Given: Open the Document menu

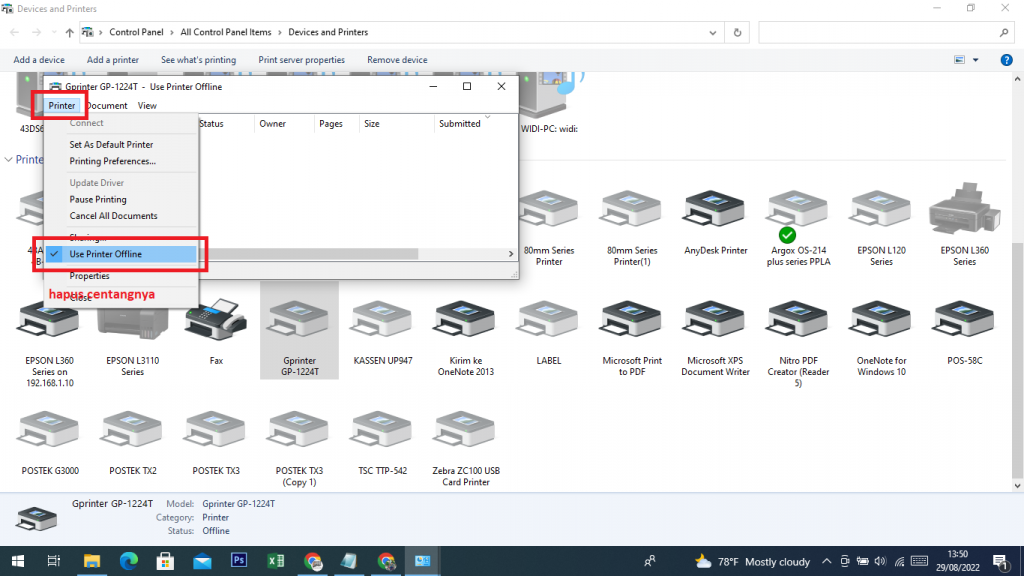Looking at the screenshot, I should [106, 105].
